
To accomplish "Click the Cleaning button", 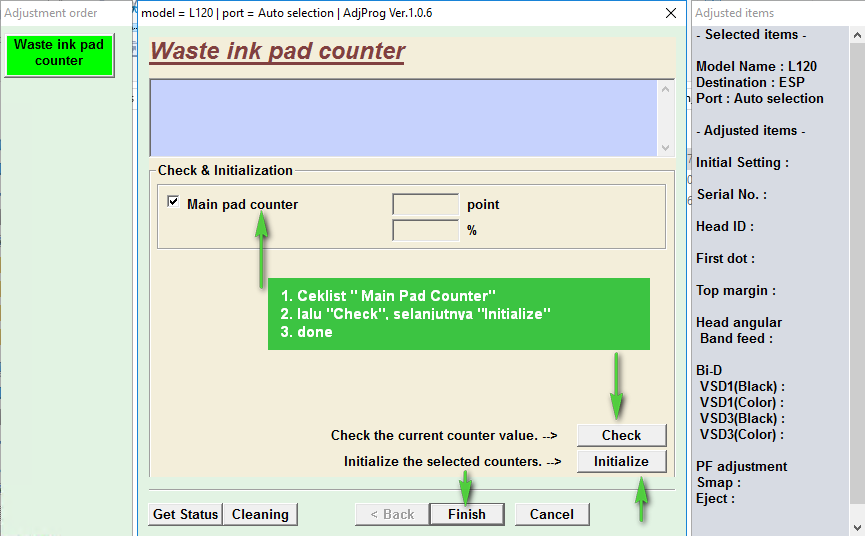I will click(260, 514).
